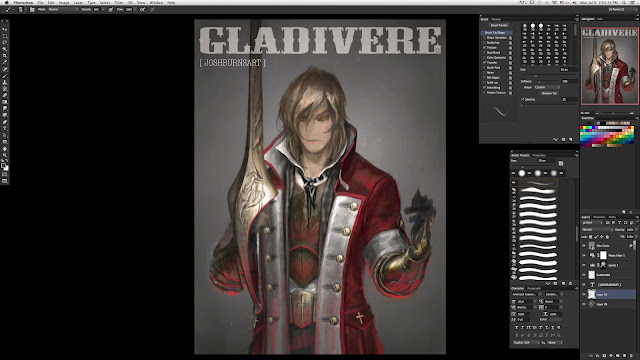This screenshot has height=360, width=640.
Task: Open the Character font family dropdown
Action: pos(527,294)
